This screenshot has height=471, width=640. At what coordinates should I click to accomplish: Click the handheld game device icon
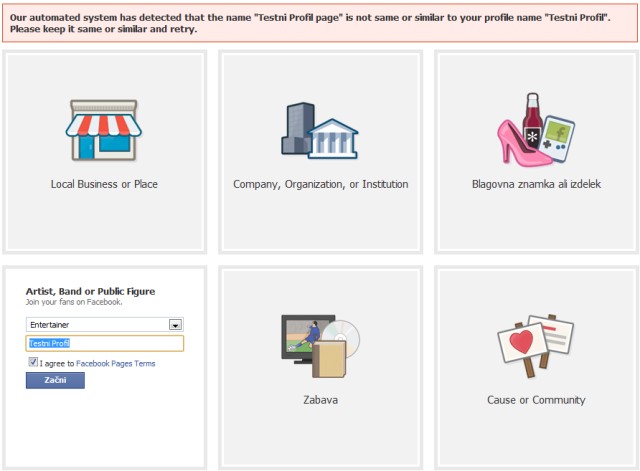point(558,139)
